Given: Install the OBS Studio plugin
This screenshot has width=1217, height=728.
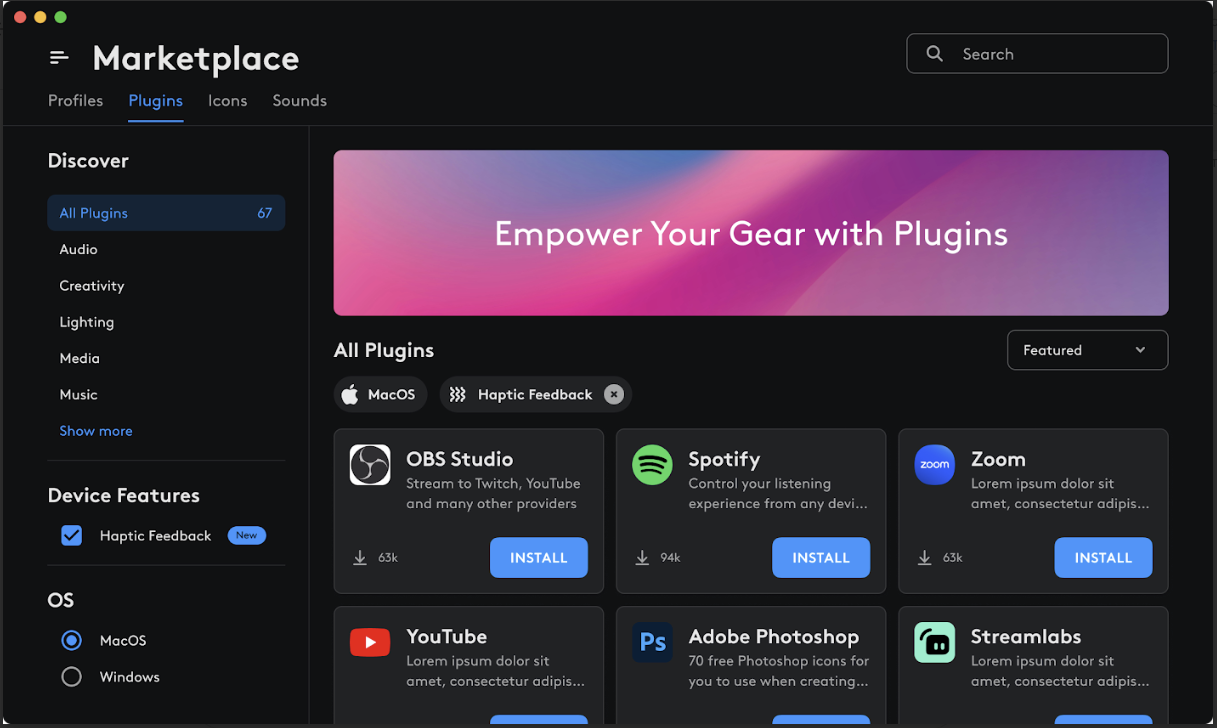Looking at the screenshot, I should click(538, 557).
